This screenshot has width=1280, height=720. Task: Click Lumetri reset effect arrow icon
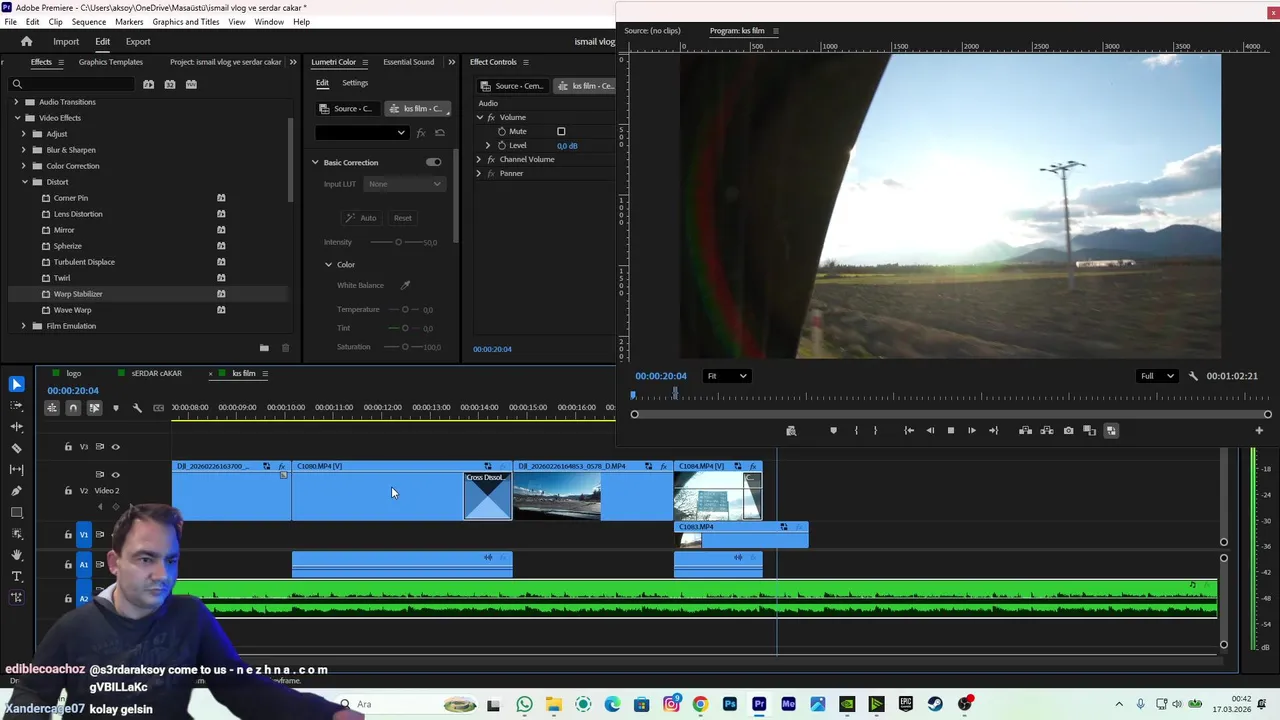[x=440, y=132]
